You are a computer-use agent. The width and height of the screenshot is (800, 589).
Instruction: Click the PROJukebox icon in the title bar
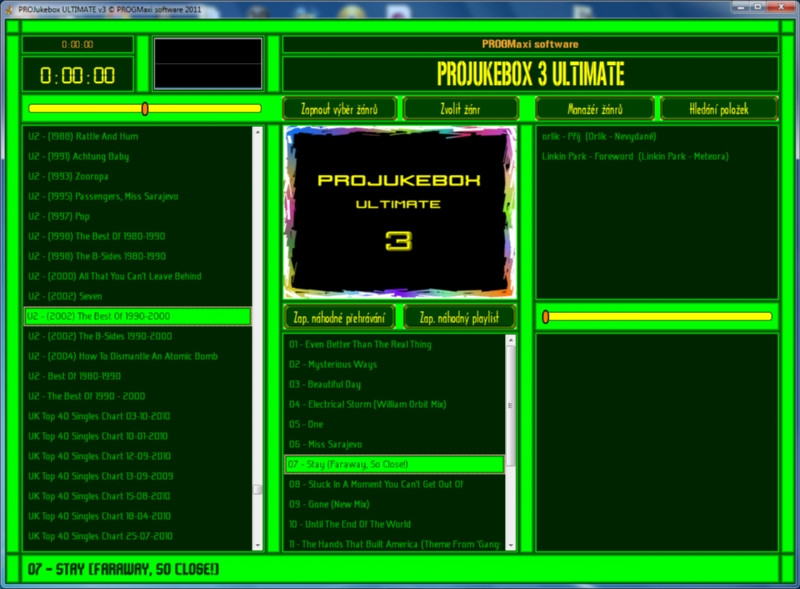(9, 9)
